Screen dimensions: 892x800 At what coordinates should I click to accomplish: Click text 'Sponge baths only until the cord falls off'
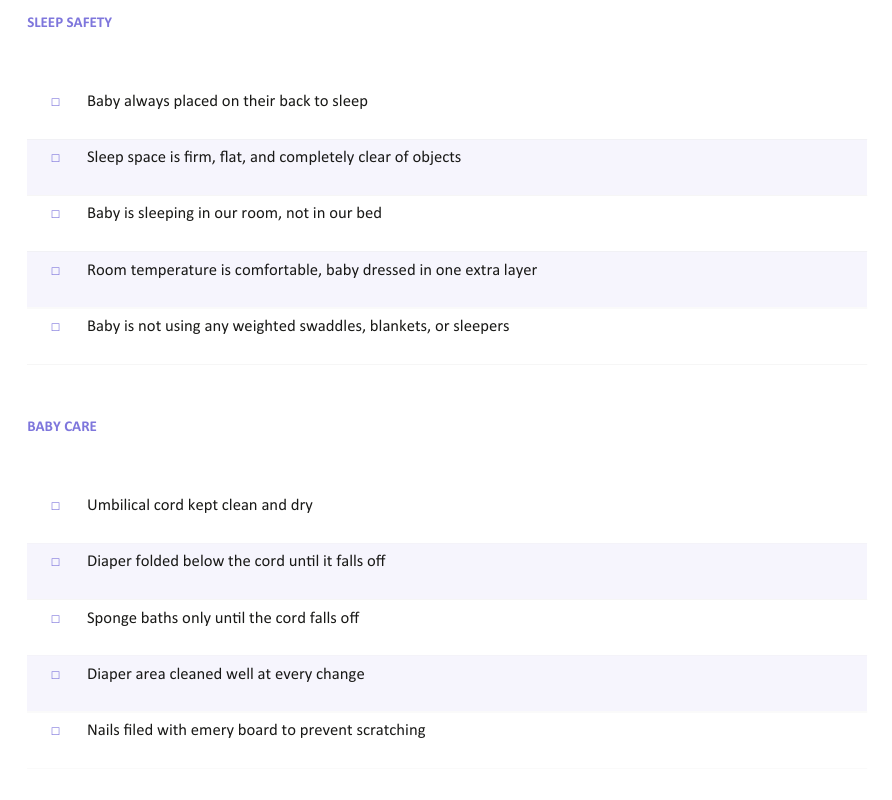pyautogui.click(x=223, y=618)
